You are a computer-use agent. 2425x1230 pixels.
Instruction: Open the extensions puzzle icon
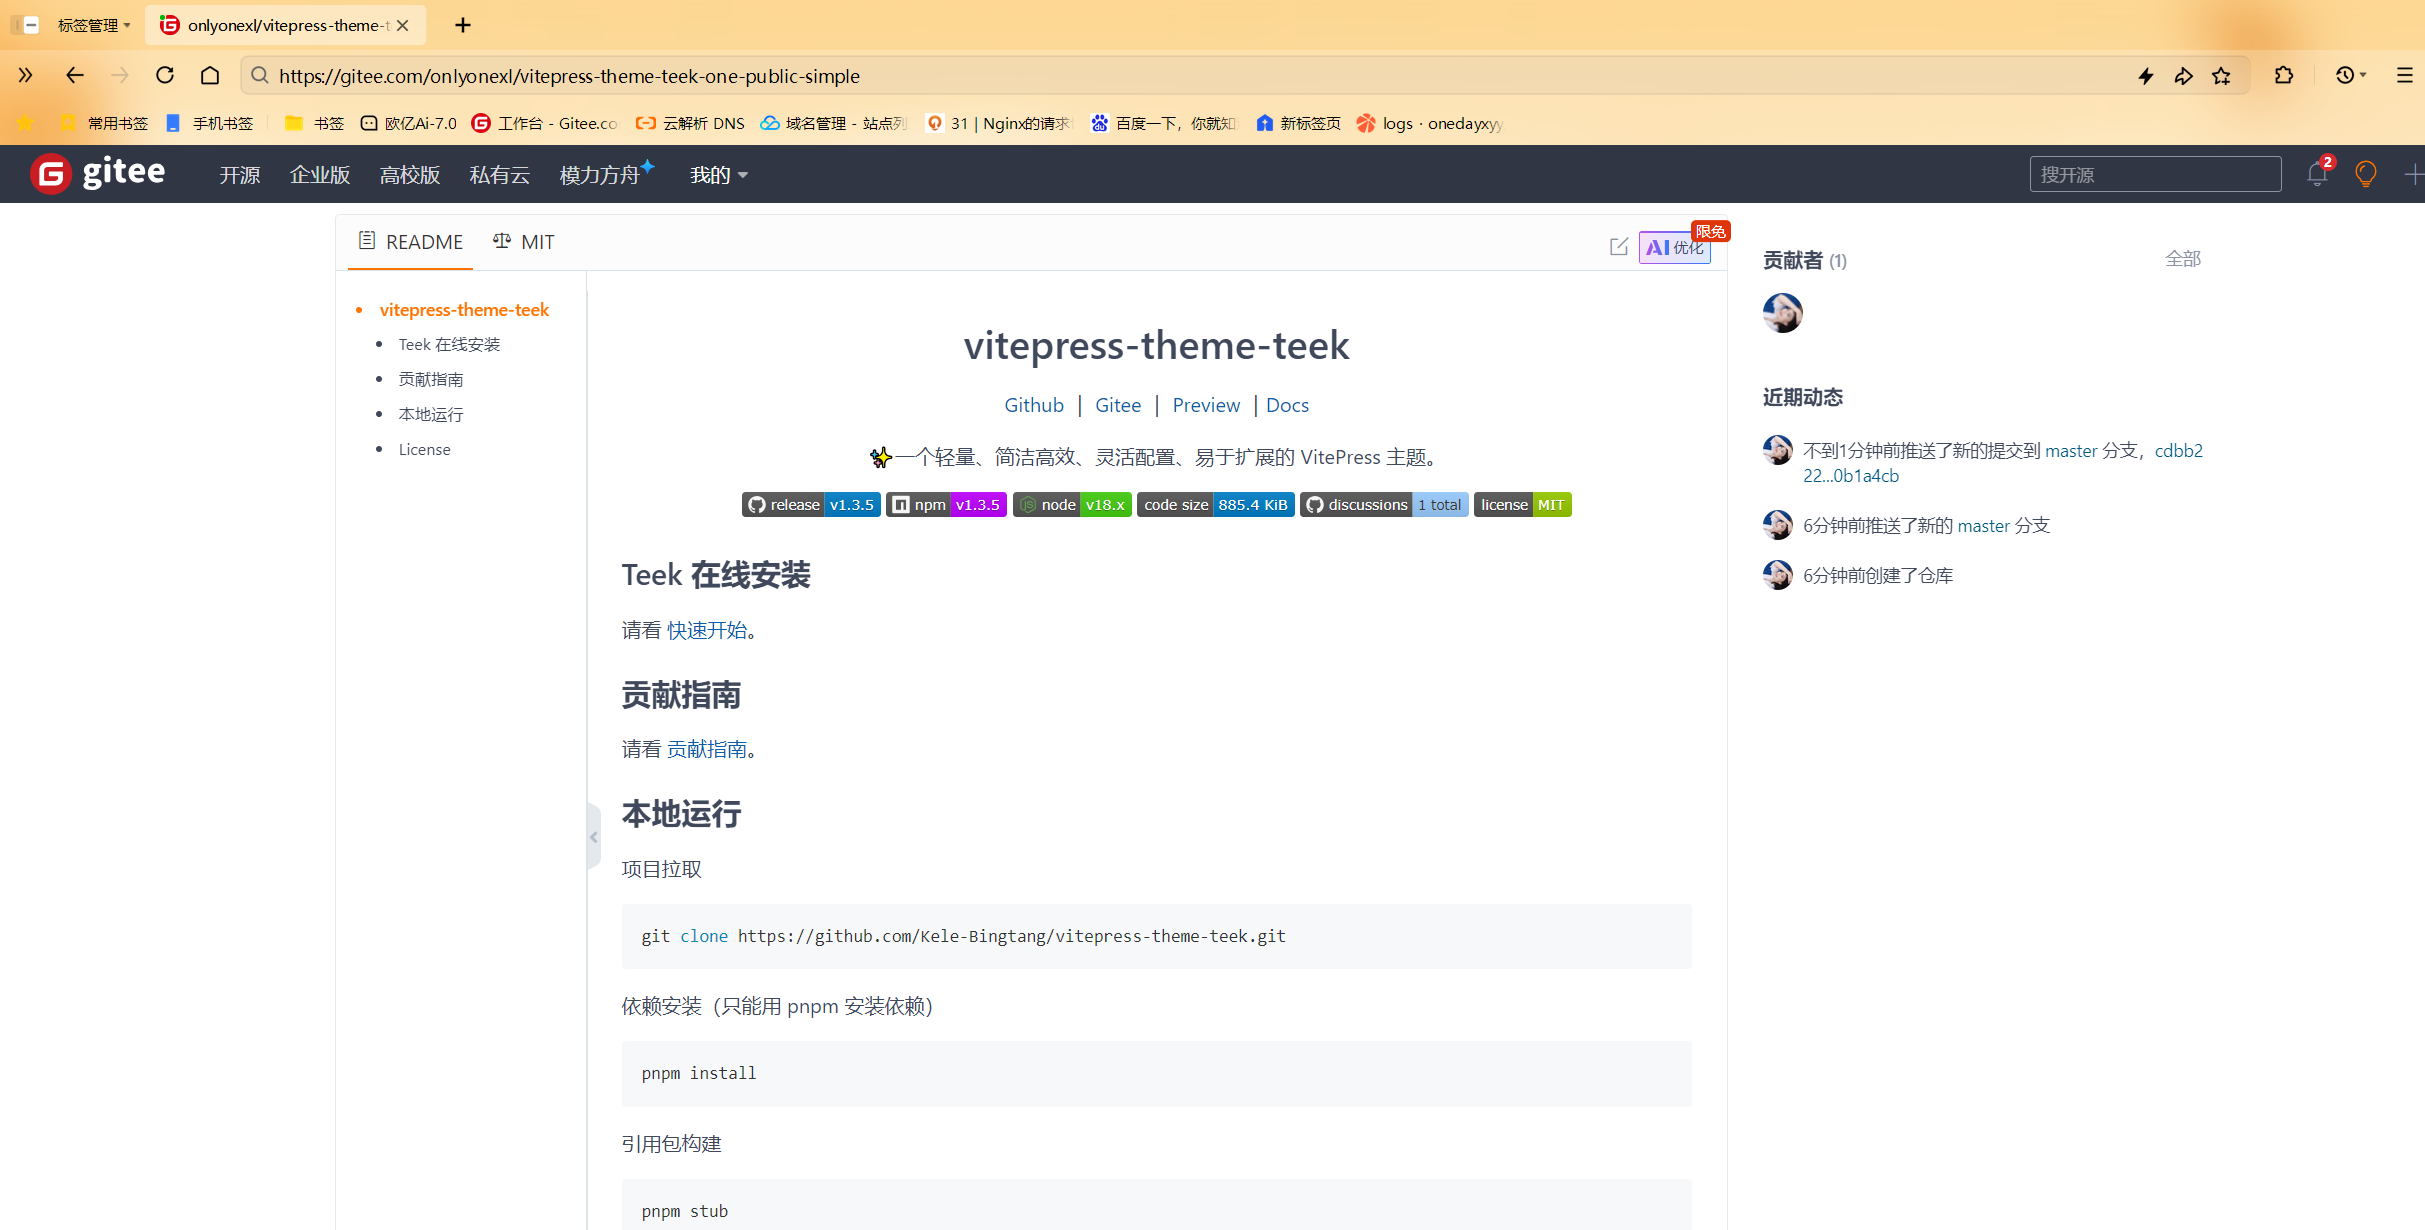click(x=2284, y=75)
